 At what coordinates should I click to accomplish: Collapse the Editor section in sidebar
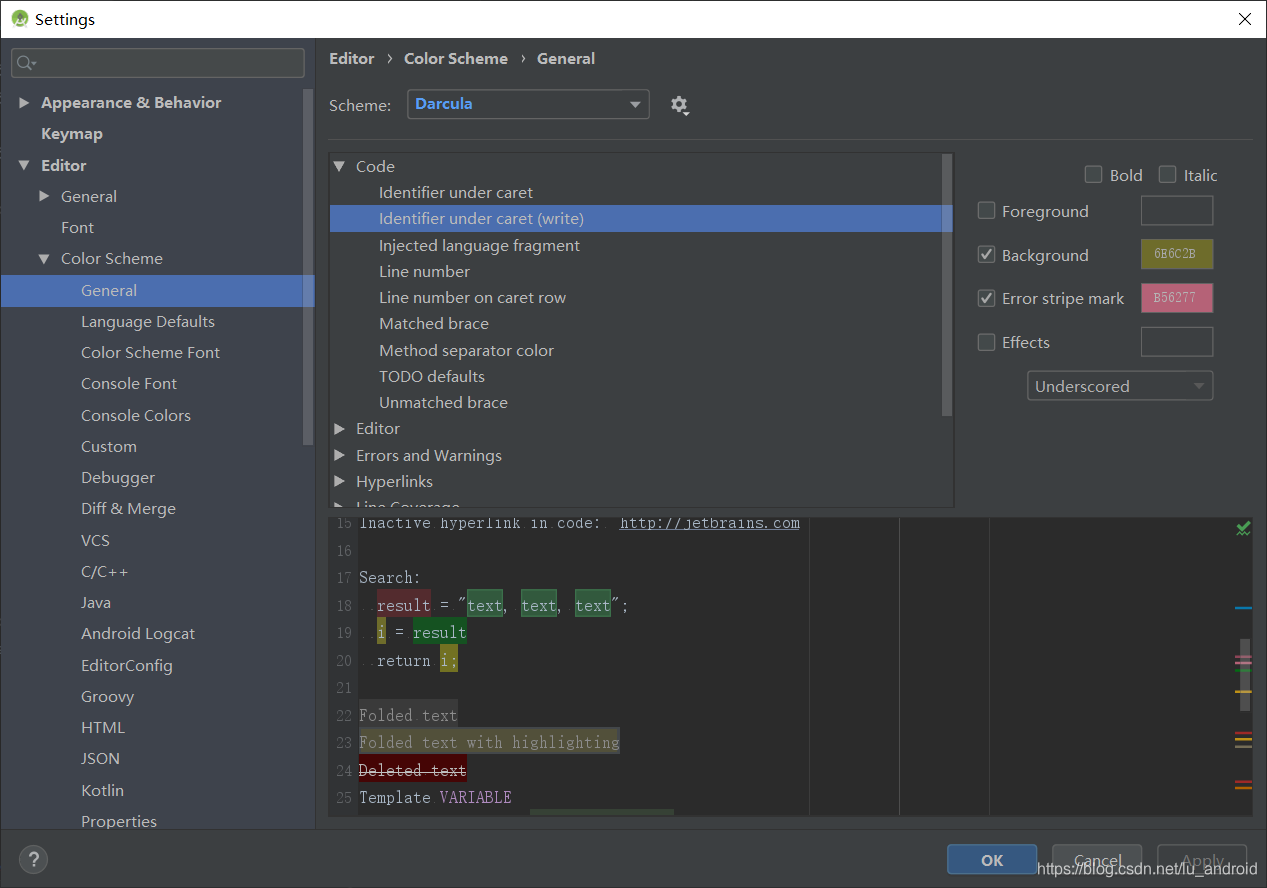(x=24, y=166)
